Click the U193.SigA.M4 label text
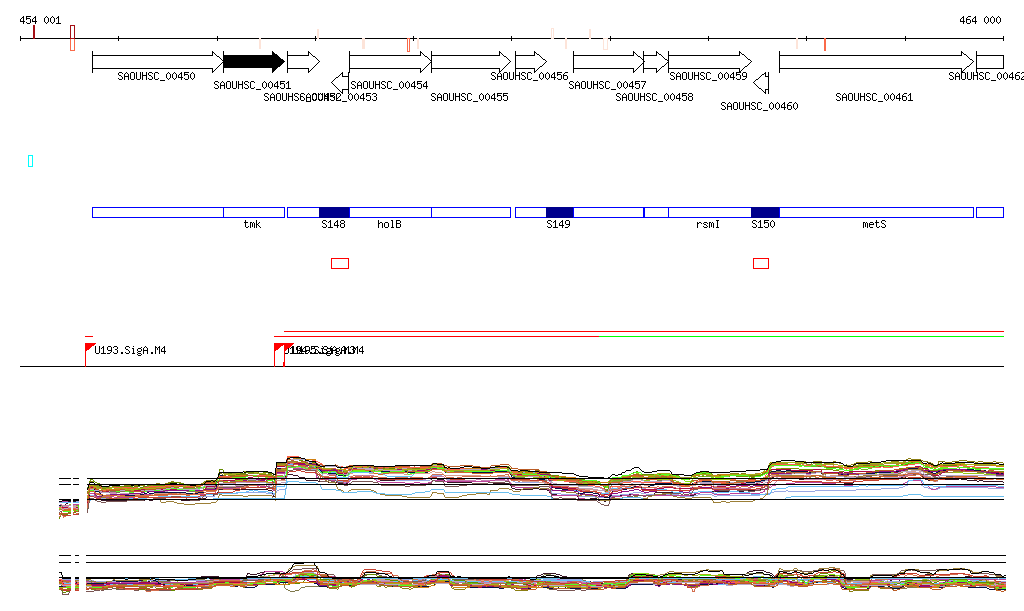 [130, 351]
